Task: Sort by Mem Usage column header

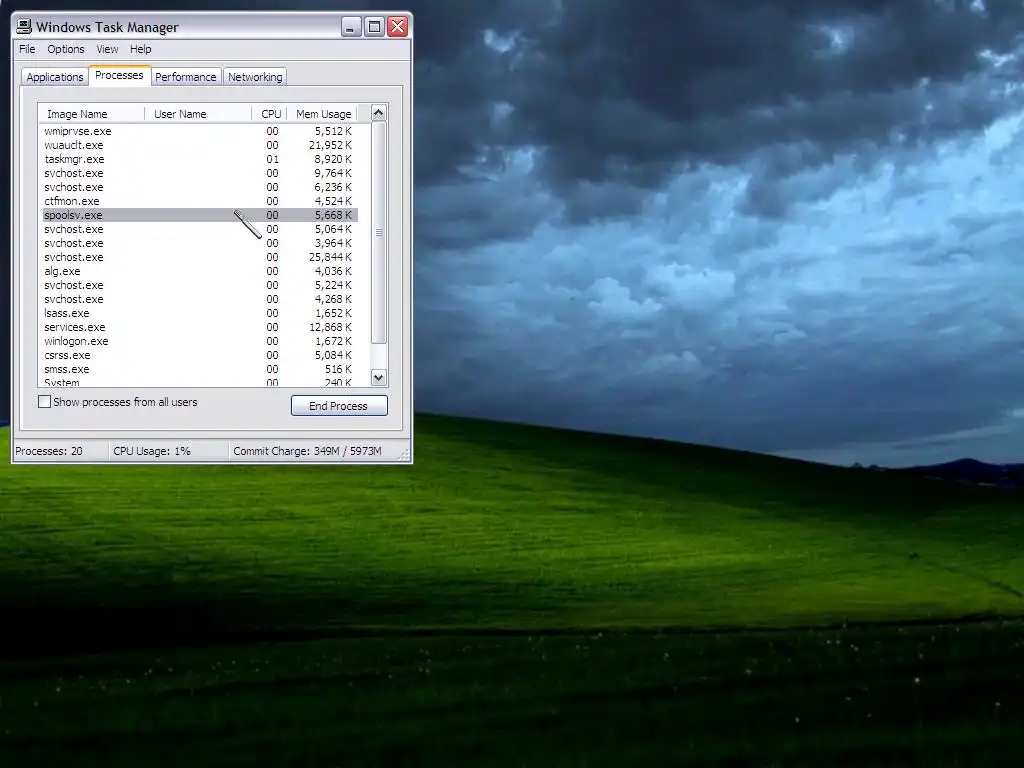Action: (x=323, y=114)
